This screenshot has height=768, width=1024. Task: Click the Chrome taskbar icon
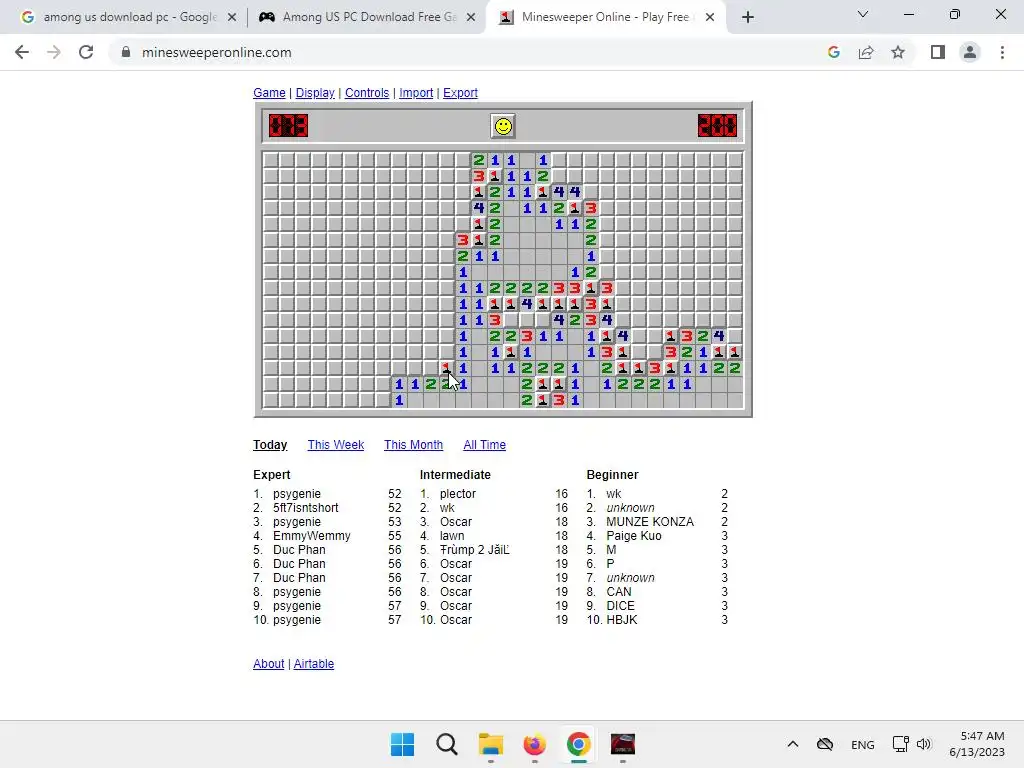(x=579, y=744)
